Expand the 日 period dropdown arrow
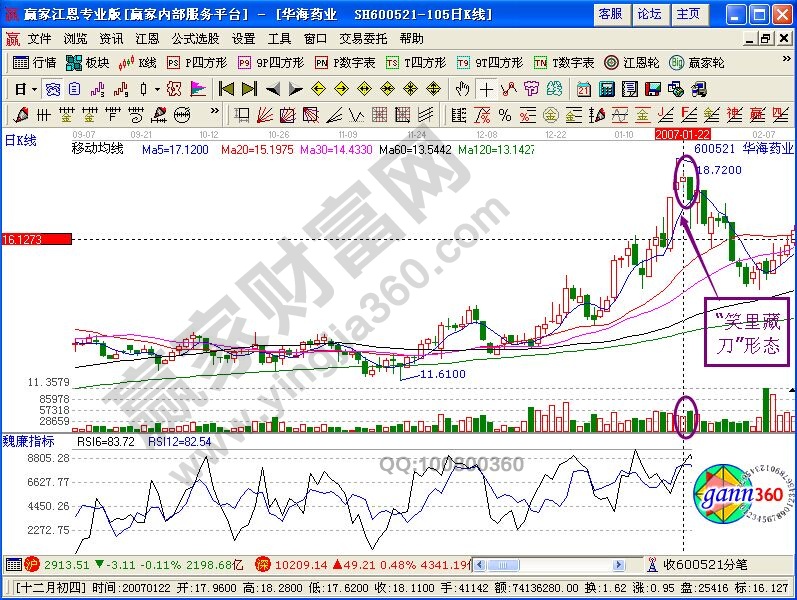This screenshot has height=600, width=797. click(x=35, y=90)
